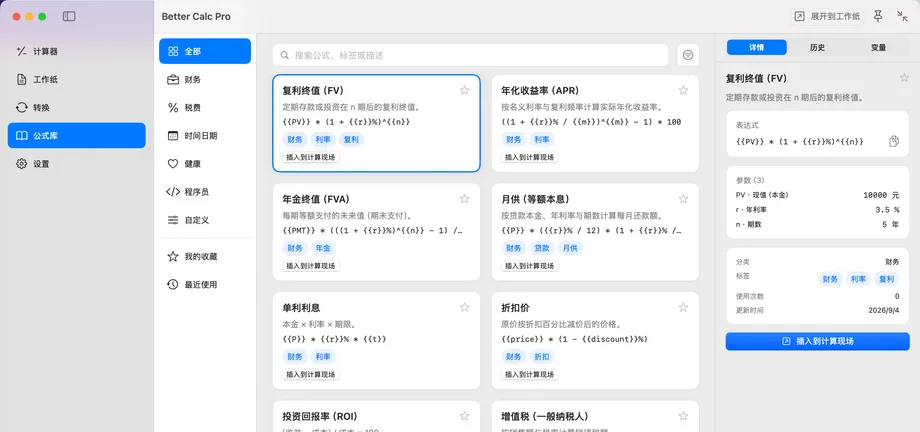Collapse the window with the shrink arrows icon
This screenshot has height=432, width=920.
(x=902, y=16)
